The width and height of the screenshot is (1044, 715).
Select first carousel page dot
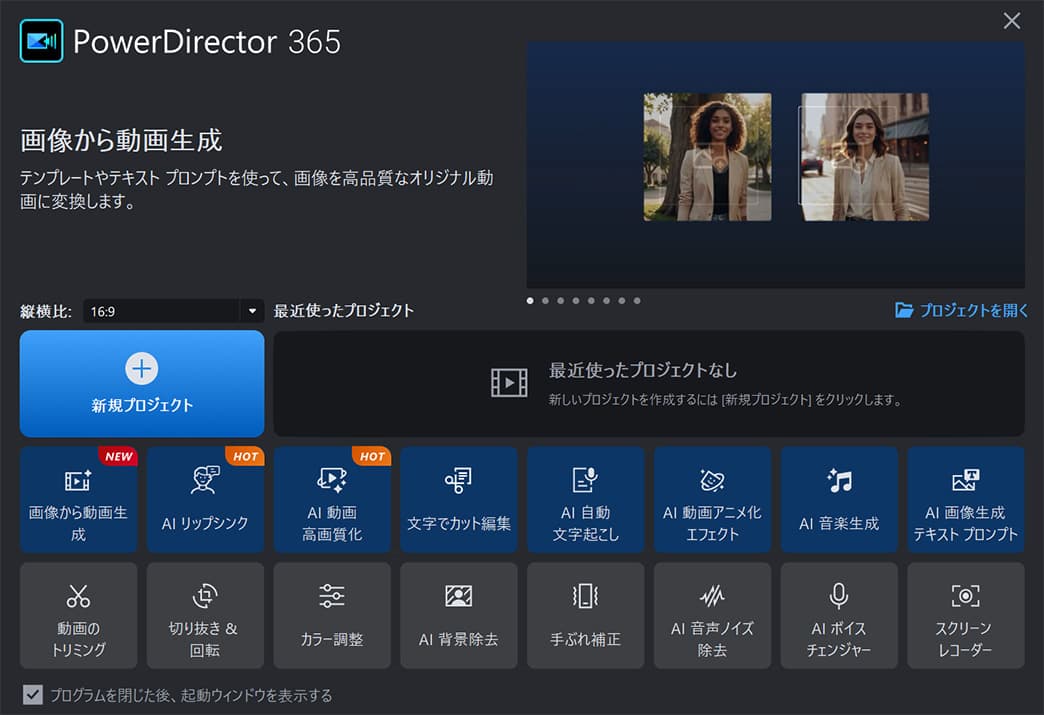coord(530,301)
